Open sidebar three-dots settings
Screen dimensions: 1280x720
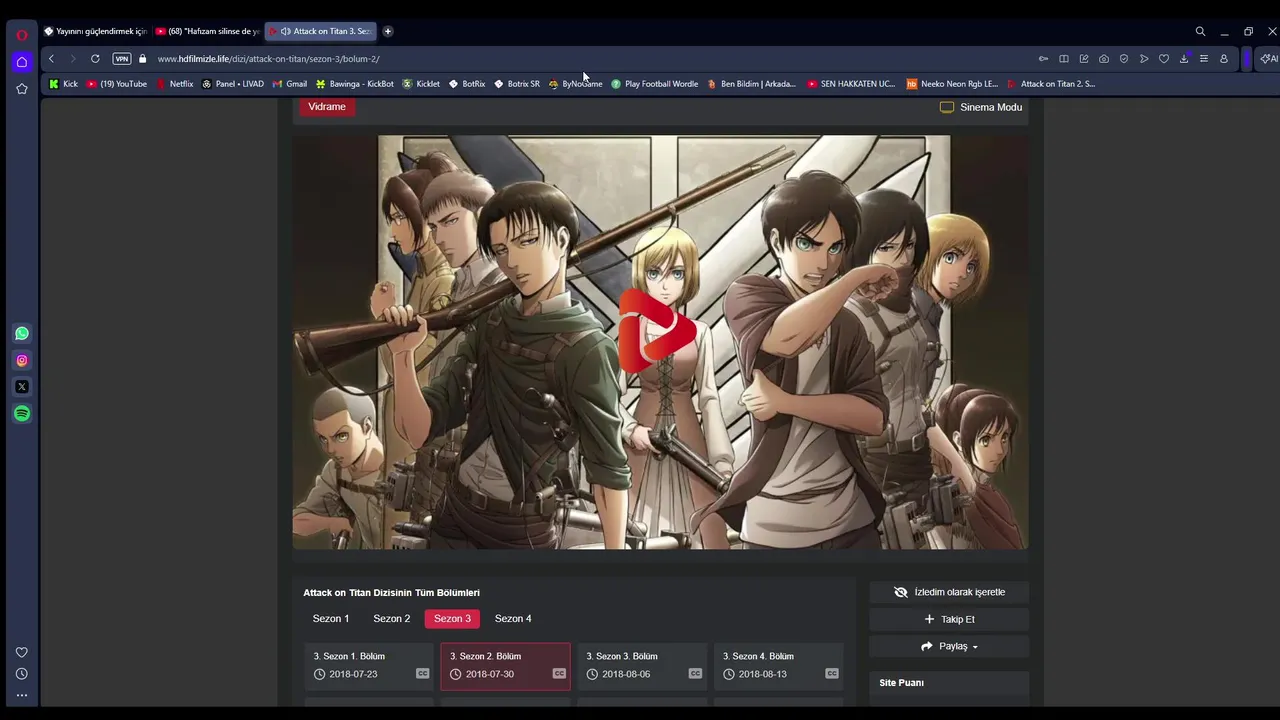pos(21,695)
